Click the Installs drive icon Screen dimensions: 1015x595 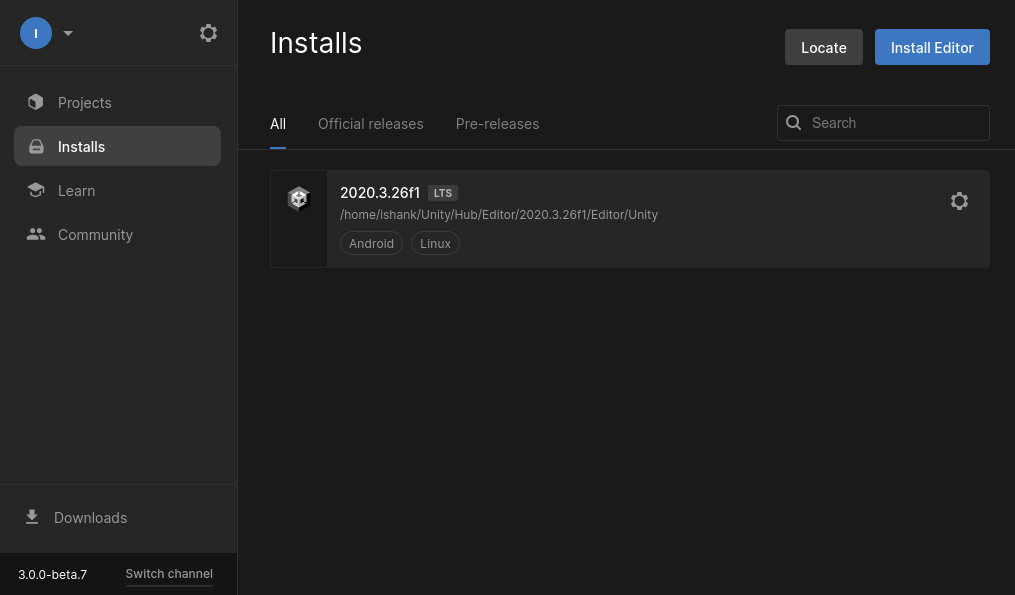click(36, 146)
